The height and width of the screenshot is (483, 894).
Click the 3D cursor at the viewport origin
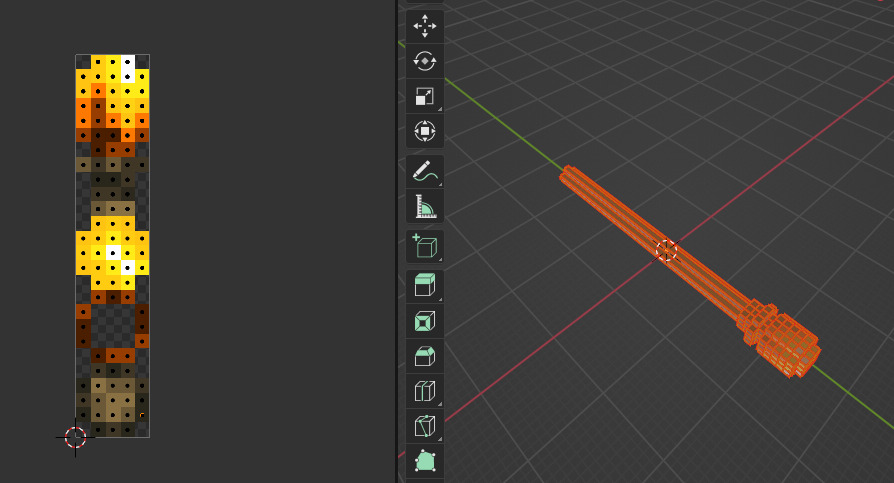(666, 250)
